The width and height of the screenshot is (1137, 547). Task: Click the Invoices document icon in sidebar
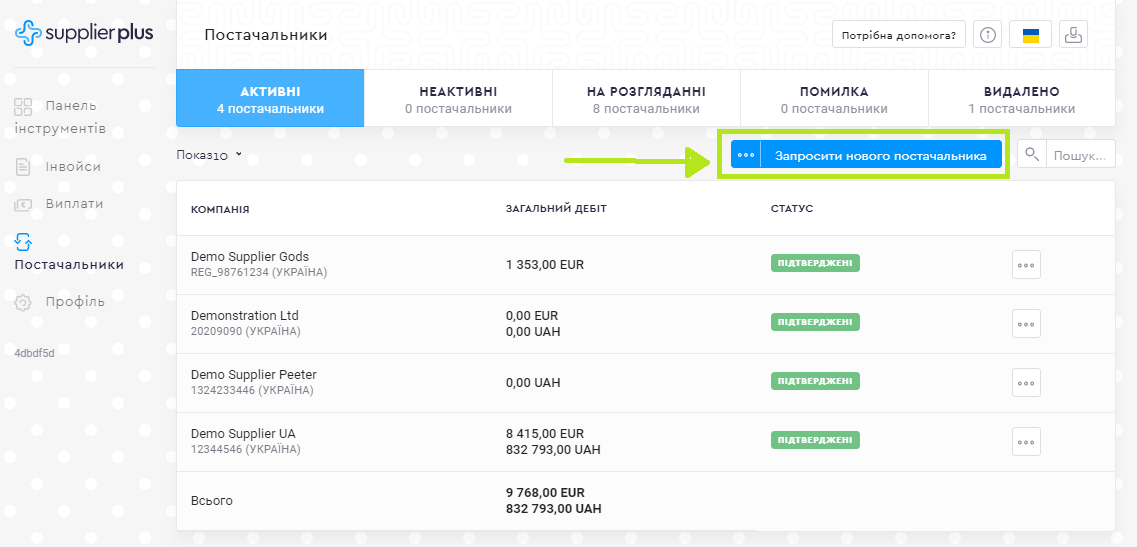pos(23,167)
